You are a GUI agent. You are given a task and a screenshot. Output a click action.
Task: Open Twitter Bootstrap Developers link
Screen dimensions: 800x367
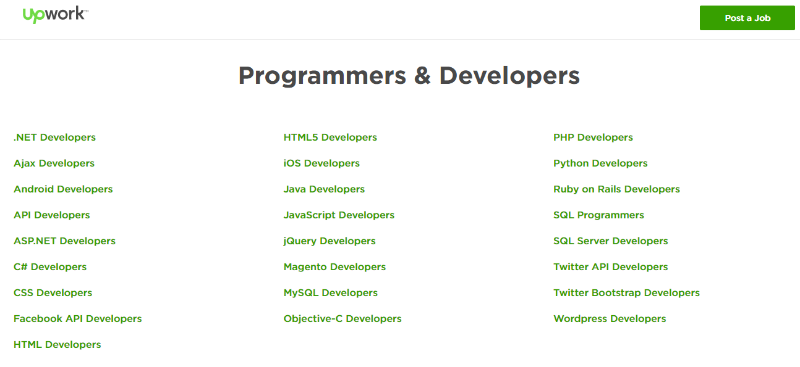coord(627,293)
